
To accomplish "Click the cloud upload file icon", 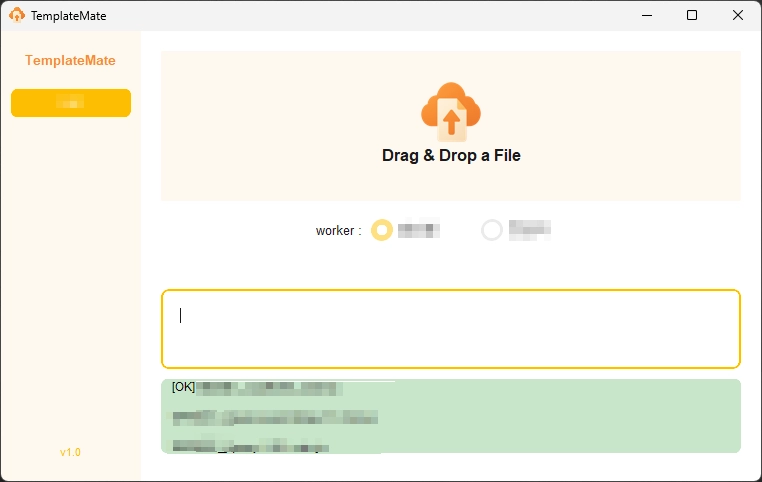I will pos(451,111).
